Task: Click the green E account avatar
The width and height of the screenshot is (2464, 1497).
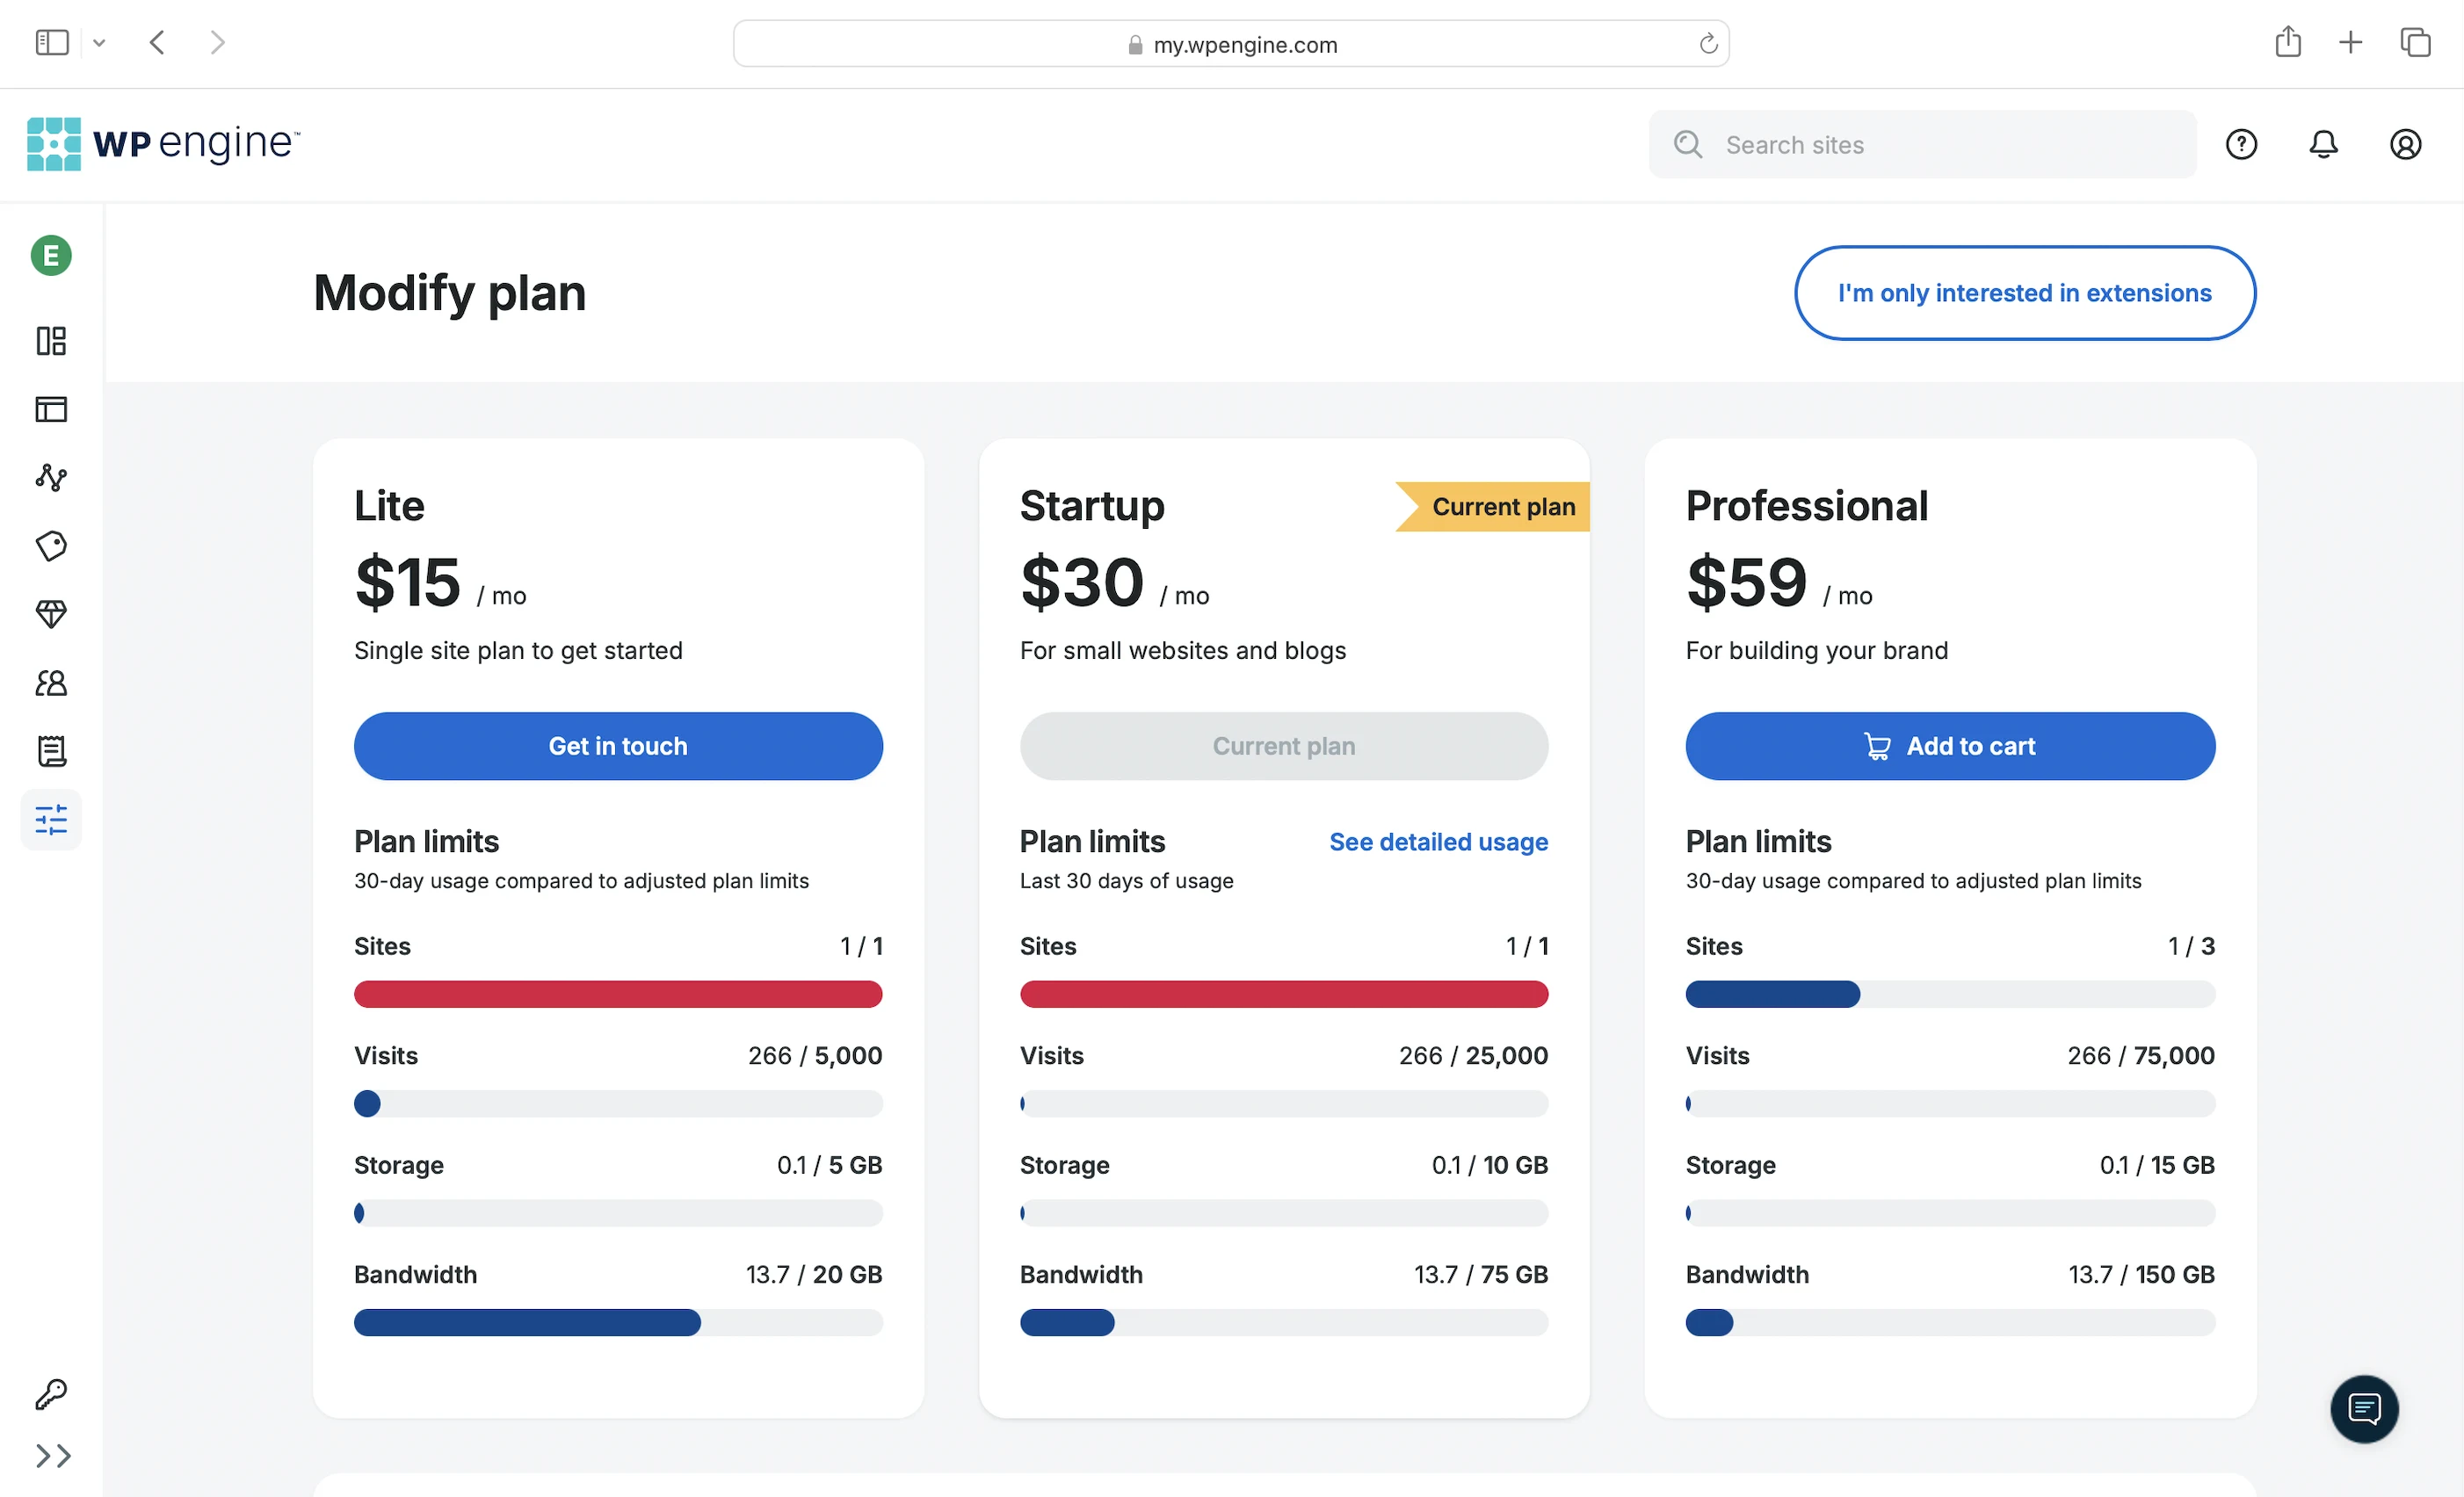Action: tap(51, 256)
